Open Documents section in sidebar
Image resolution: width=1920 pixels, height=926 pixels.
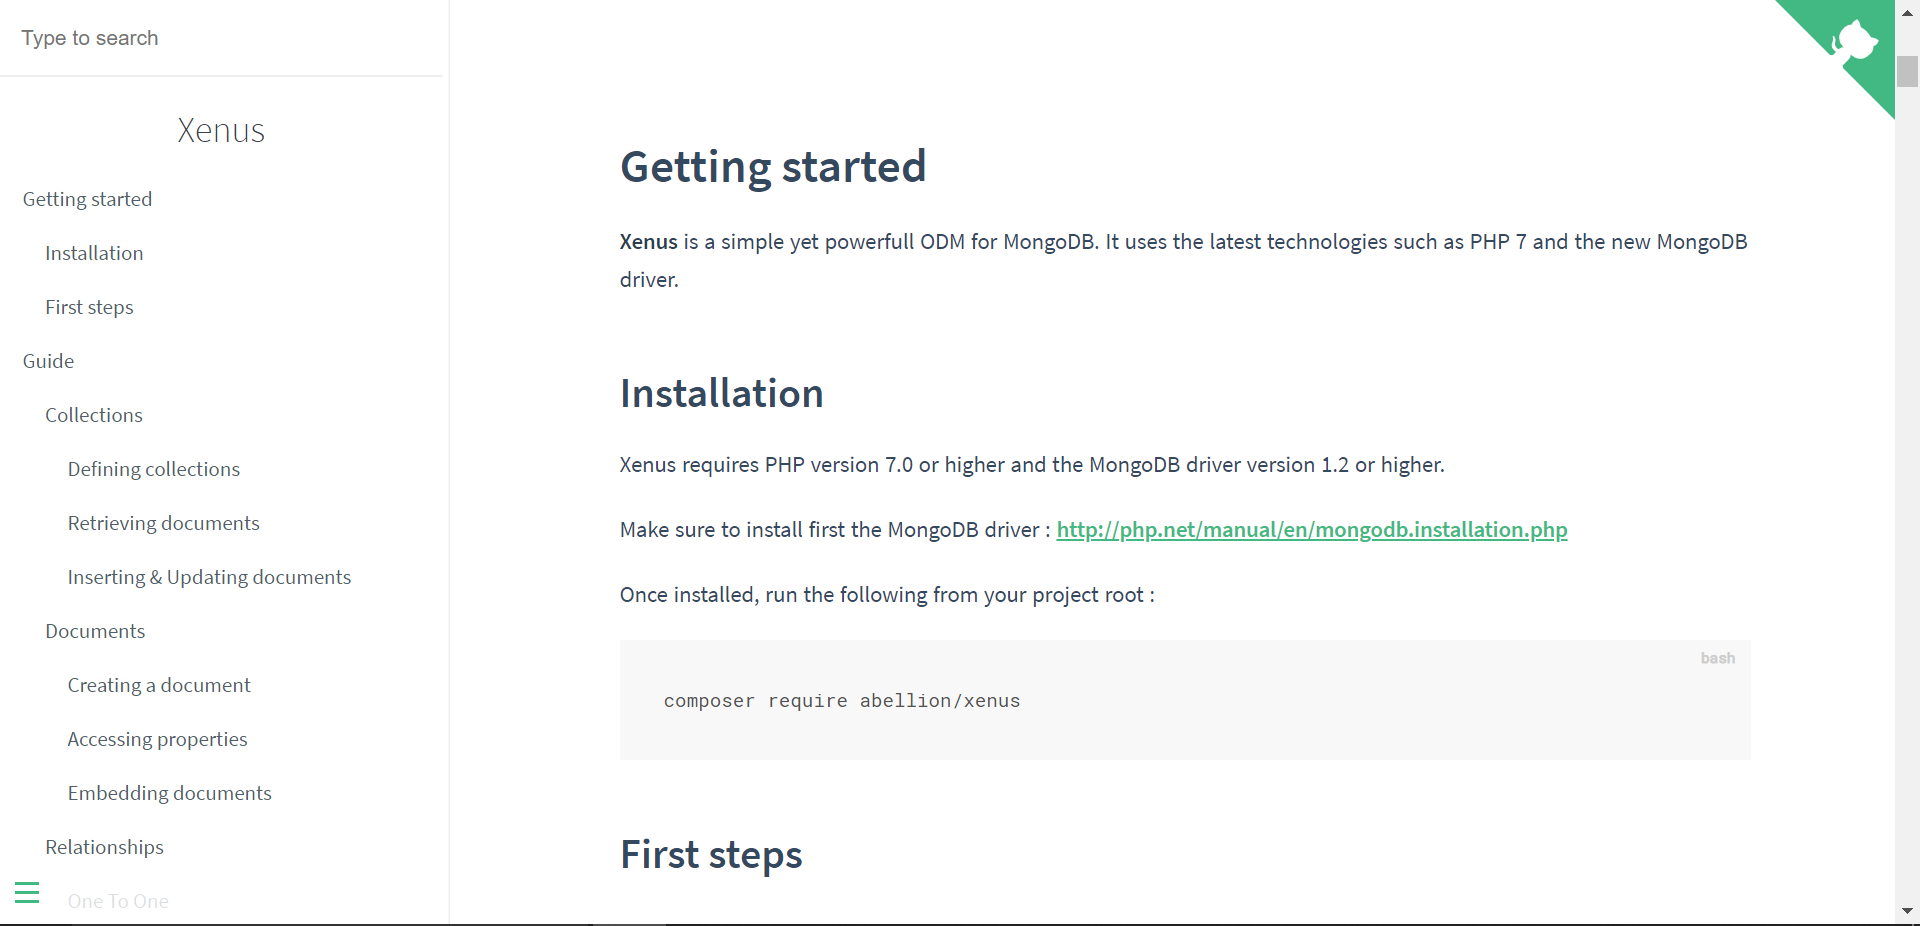[x=95, y=631]
